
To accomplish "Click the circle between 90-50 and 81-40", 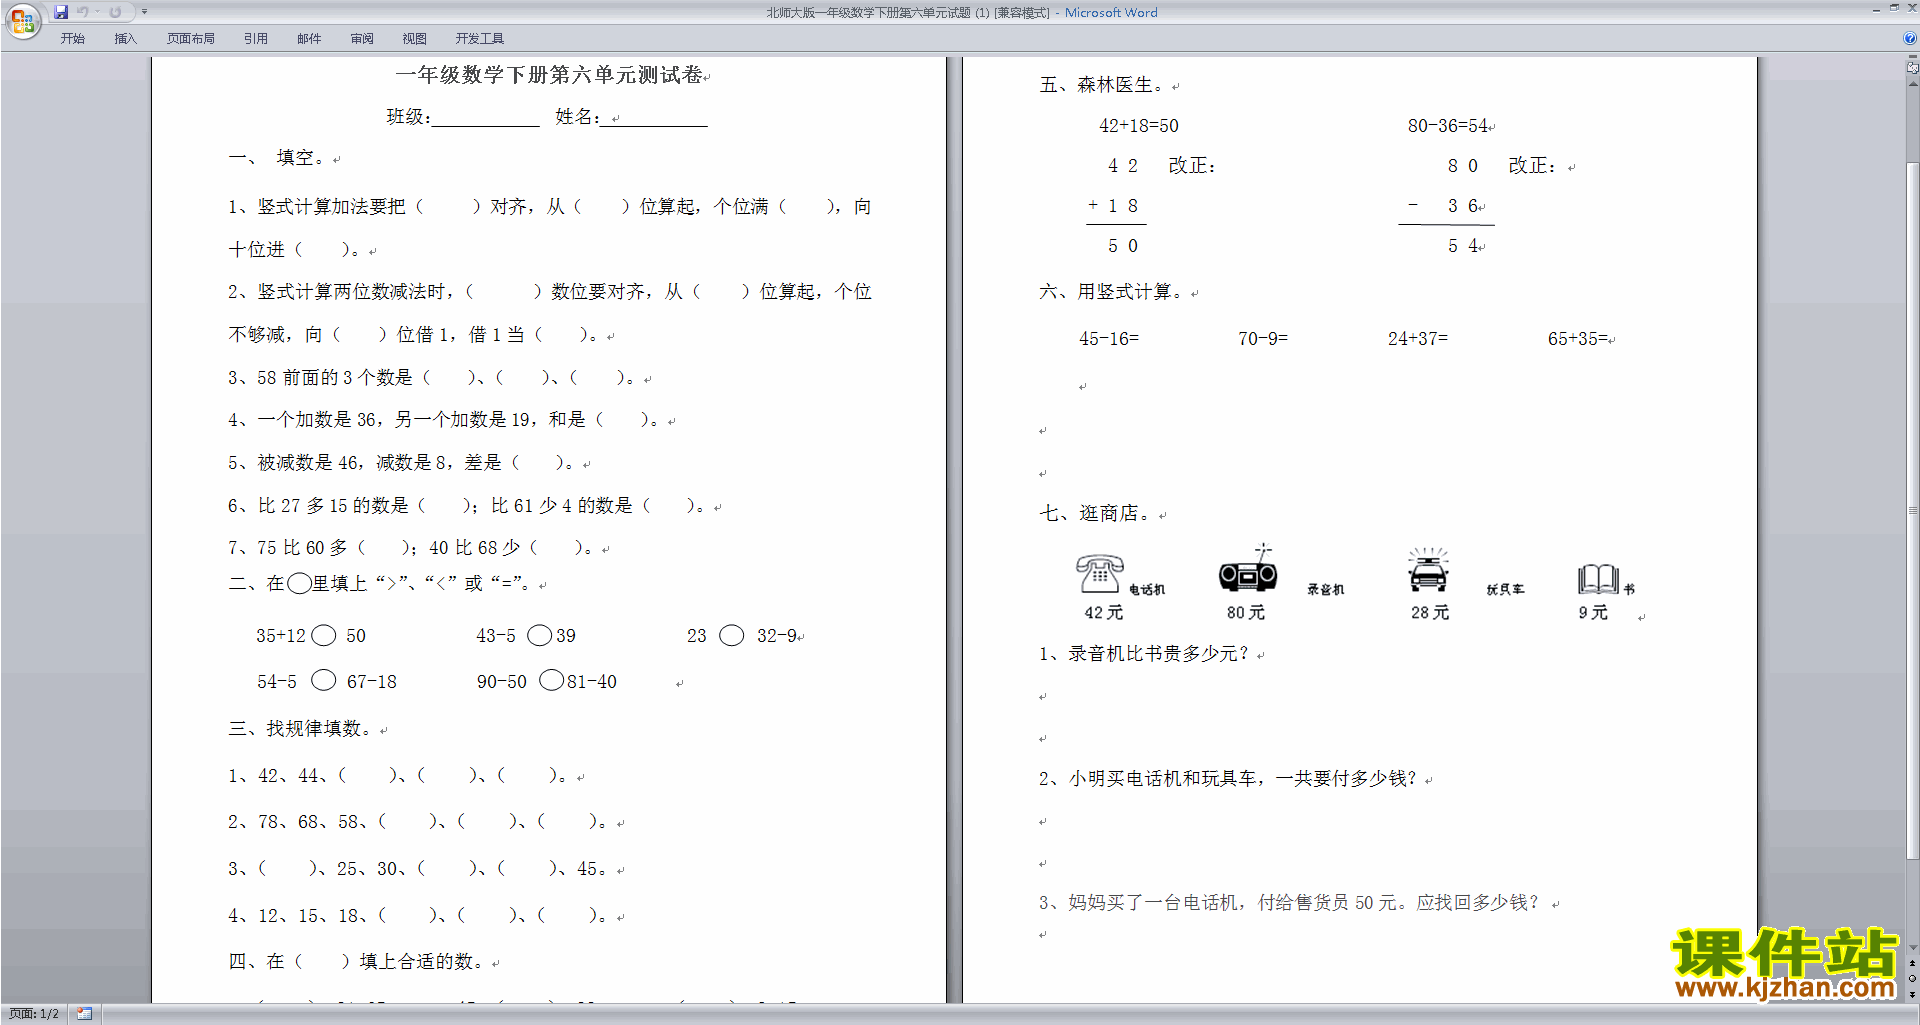I will point(552,681).
